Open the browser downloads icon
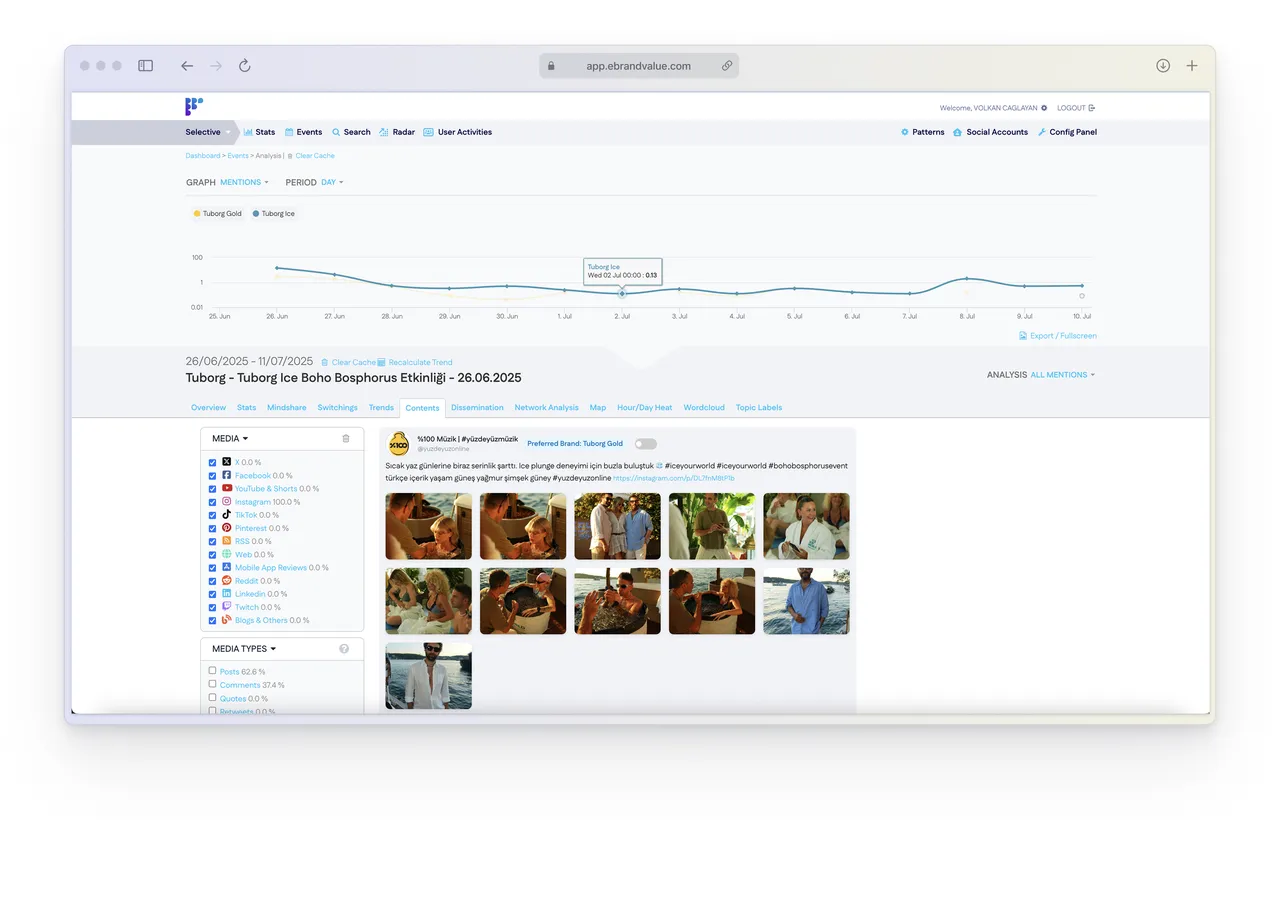Viewport: 1280px width, 905px height. coord(1163,66)
